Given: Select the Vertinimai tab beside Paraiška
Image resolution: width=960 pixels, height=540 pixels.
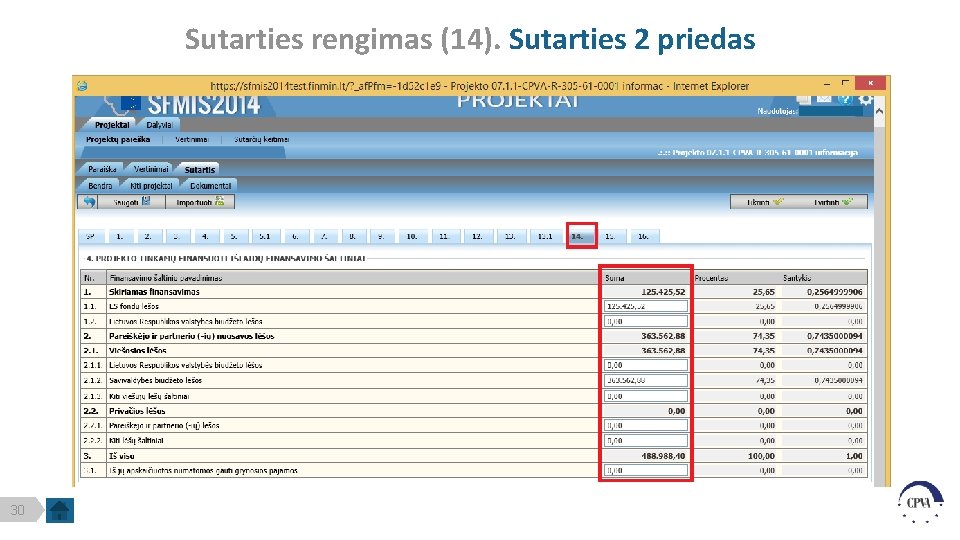Looking at the screenshot, I should point(151,169).
